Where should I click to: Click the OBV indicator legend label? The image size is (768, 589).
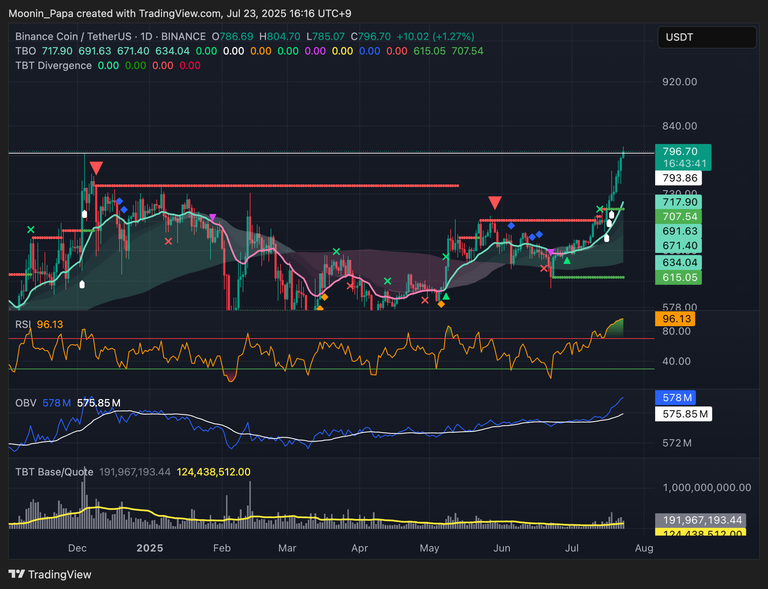pos(25,403)
